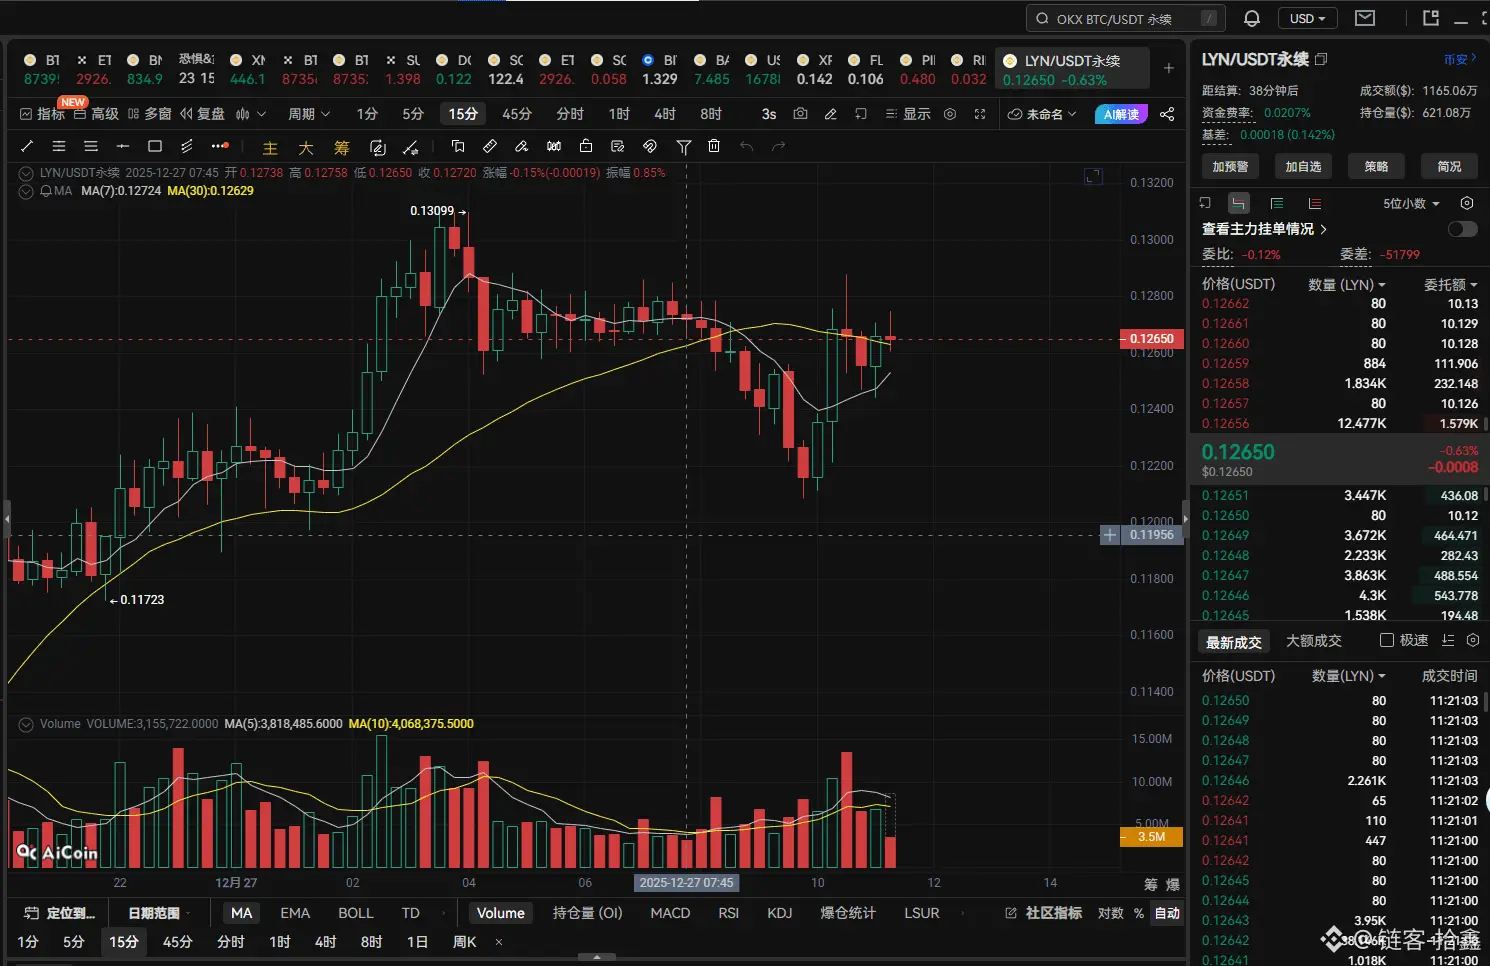Select the 筹 chip distribution tool
The height and width of the screenshot is (966, 1490).
click(x=342, y=147)
